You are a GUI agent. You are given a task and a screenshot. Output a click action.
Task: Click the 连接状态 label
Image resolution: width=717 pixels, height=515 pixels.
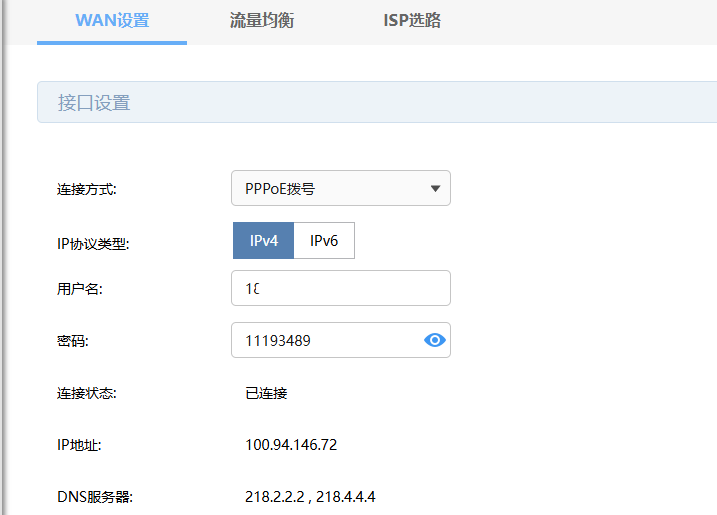pos(87,393)
